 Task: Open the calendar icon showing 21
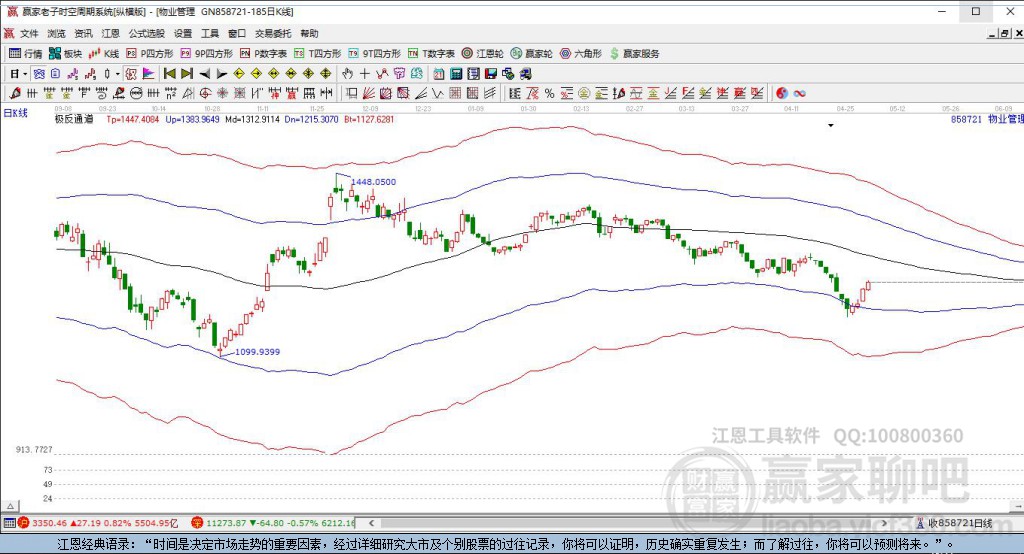(x=439, y=74)
